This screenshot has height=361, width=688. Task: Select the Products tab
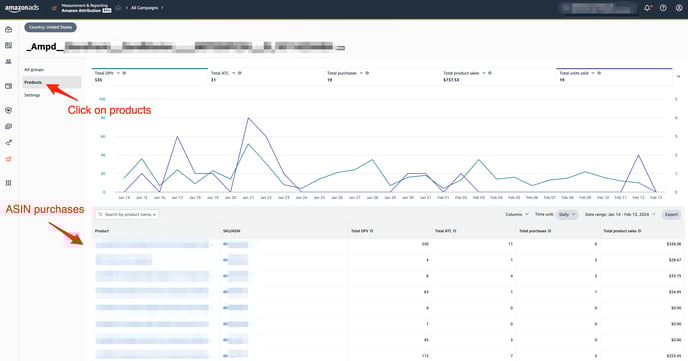coord(52,82)
